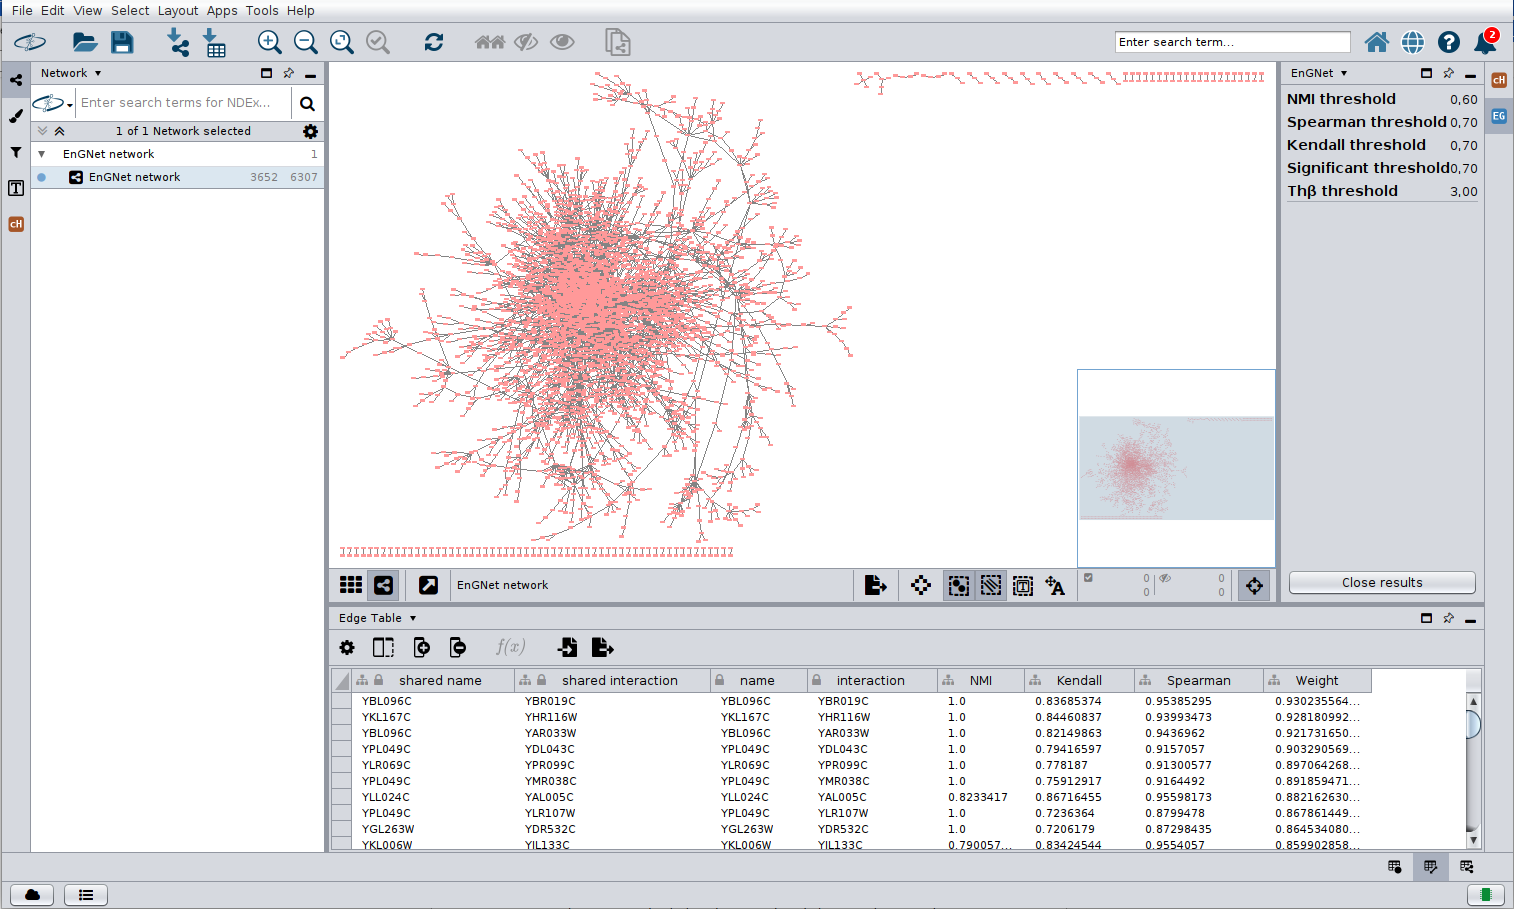Screen dimensions: 1514x909
Task: Toggle node label selection icon
Action: coord(1055,585)
